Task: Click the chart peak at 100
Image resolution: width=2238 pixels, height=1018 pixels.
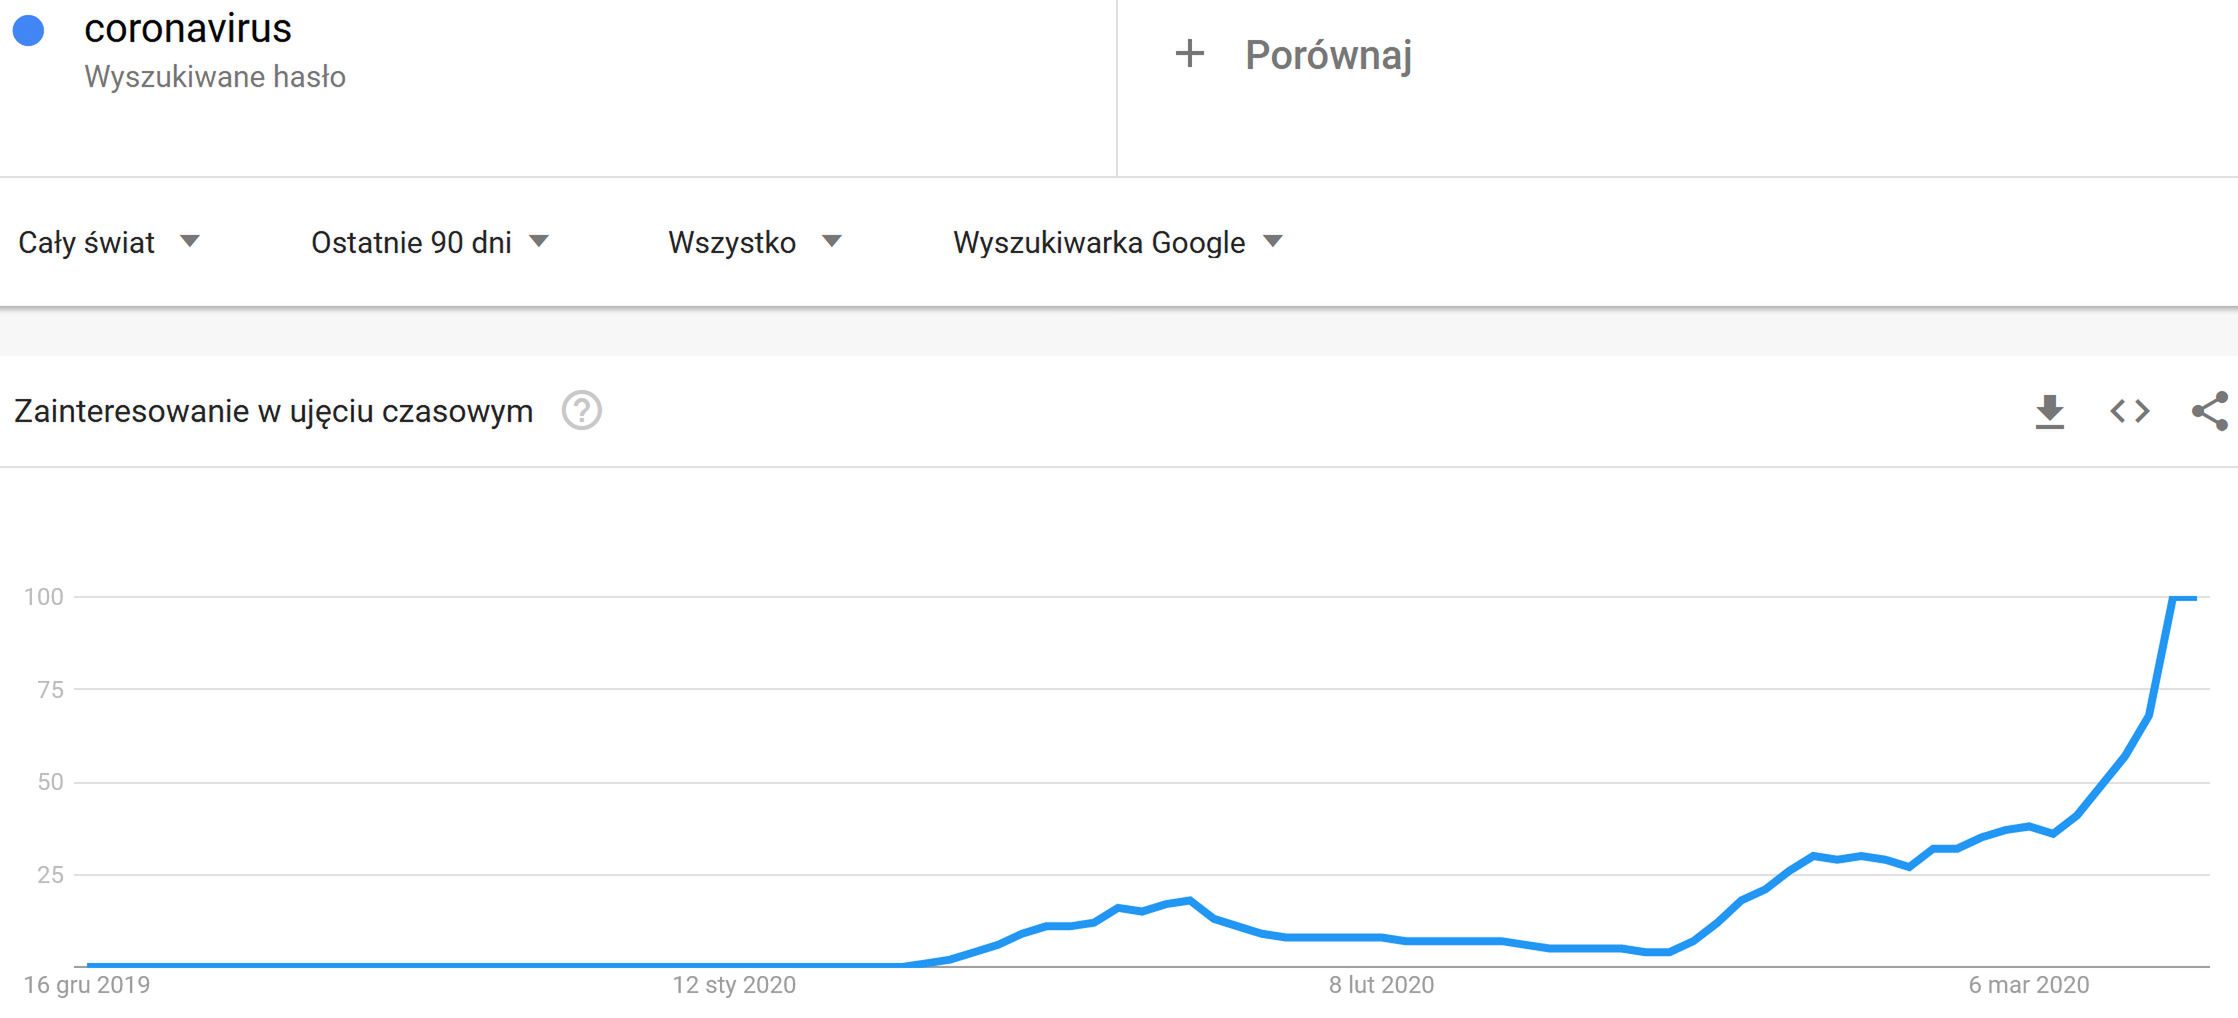Action: pyautogui.click(x=2184, y=598)
